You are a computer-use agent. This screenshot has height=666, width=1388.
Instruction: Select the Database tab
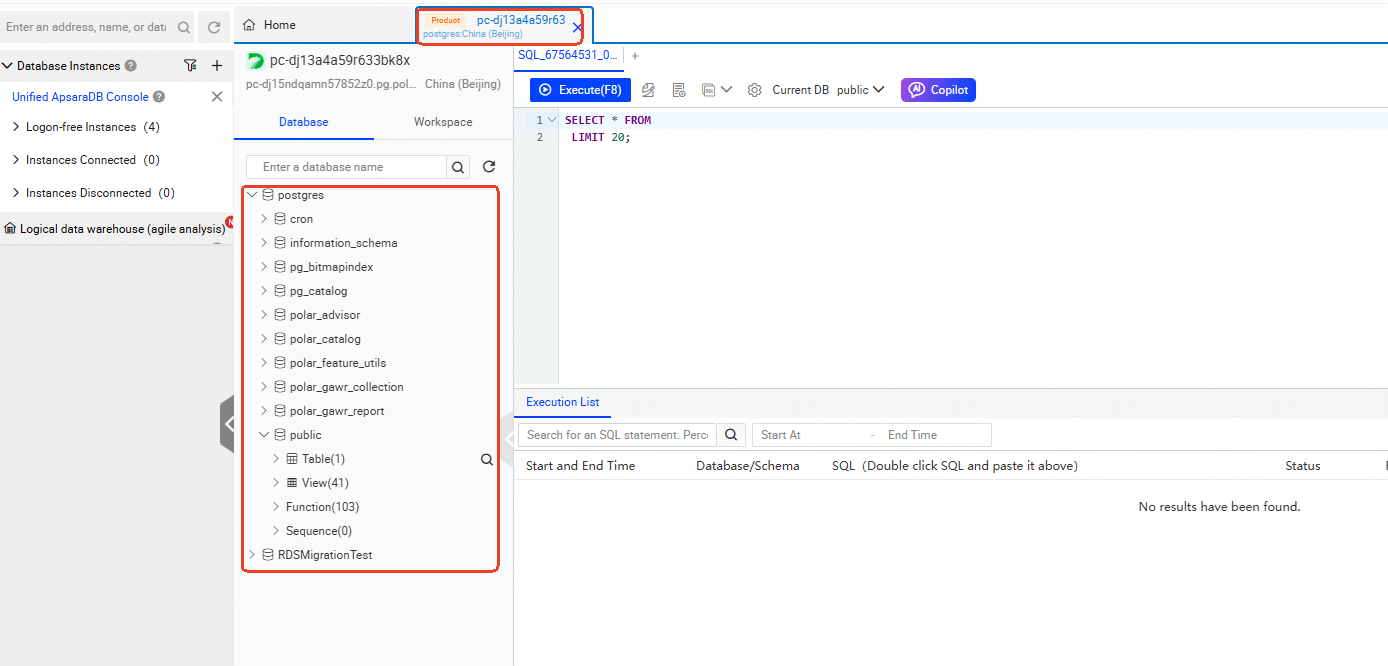(304, 122)
